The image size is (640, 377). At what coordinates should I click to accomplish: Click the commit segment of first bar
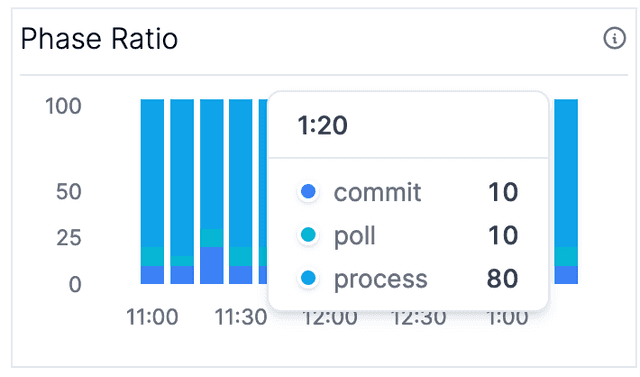[x=152, y=275]
